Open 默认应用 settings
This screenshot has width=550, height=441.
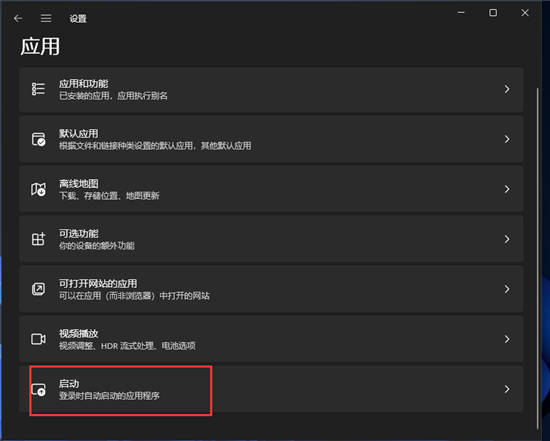(x=271, y=139)
